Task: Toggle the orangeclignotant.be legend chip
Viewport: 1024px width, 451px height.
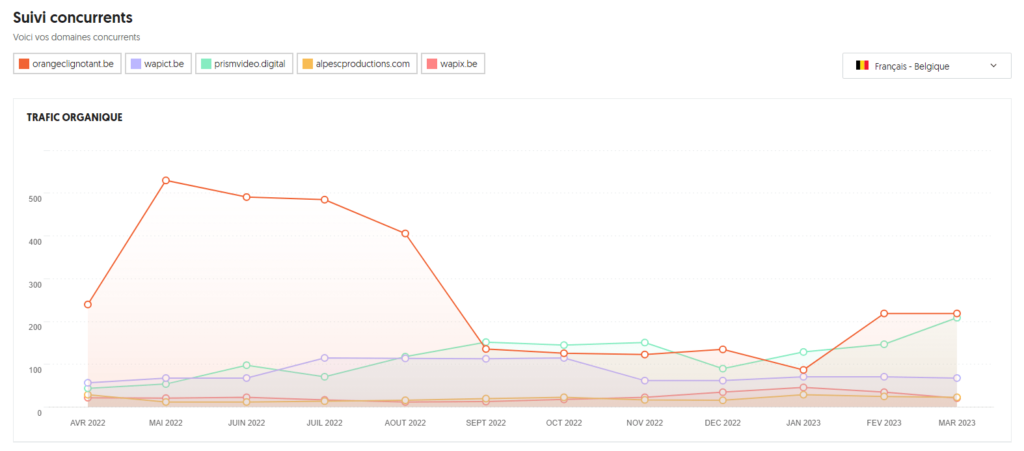Action: pyautogui.click(x=67, y=64)
